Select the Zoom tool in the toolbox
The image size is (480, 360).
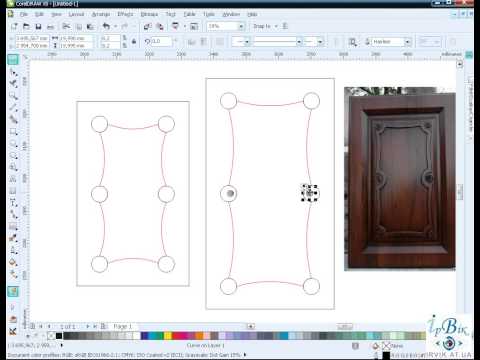[x=13, y=96]
